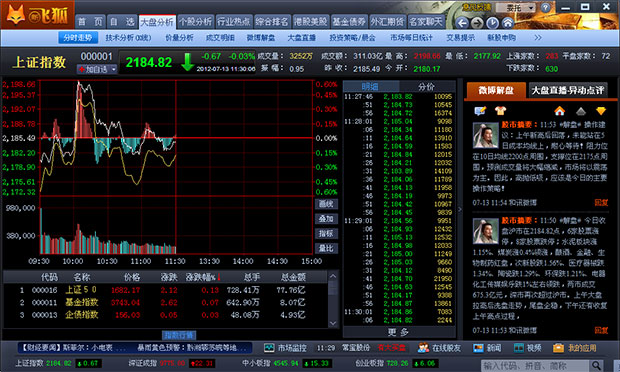Click the compose weibo post icon
This screenshot has height=372, width=620.
480,111
